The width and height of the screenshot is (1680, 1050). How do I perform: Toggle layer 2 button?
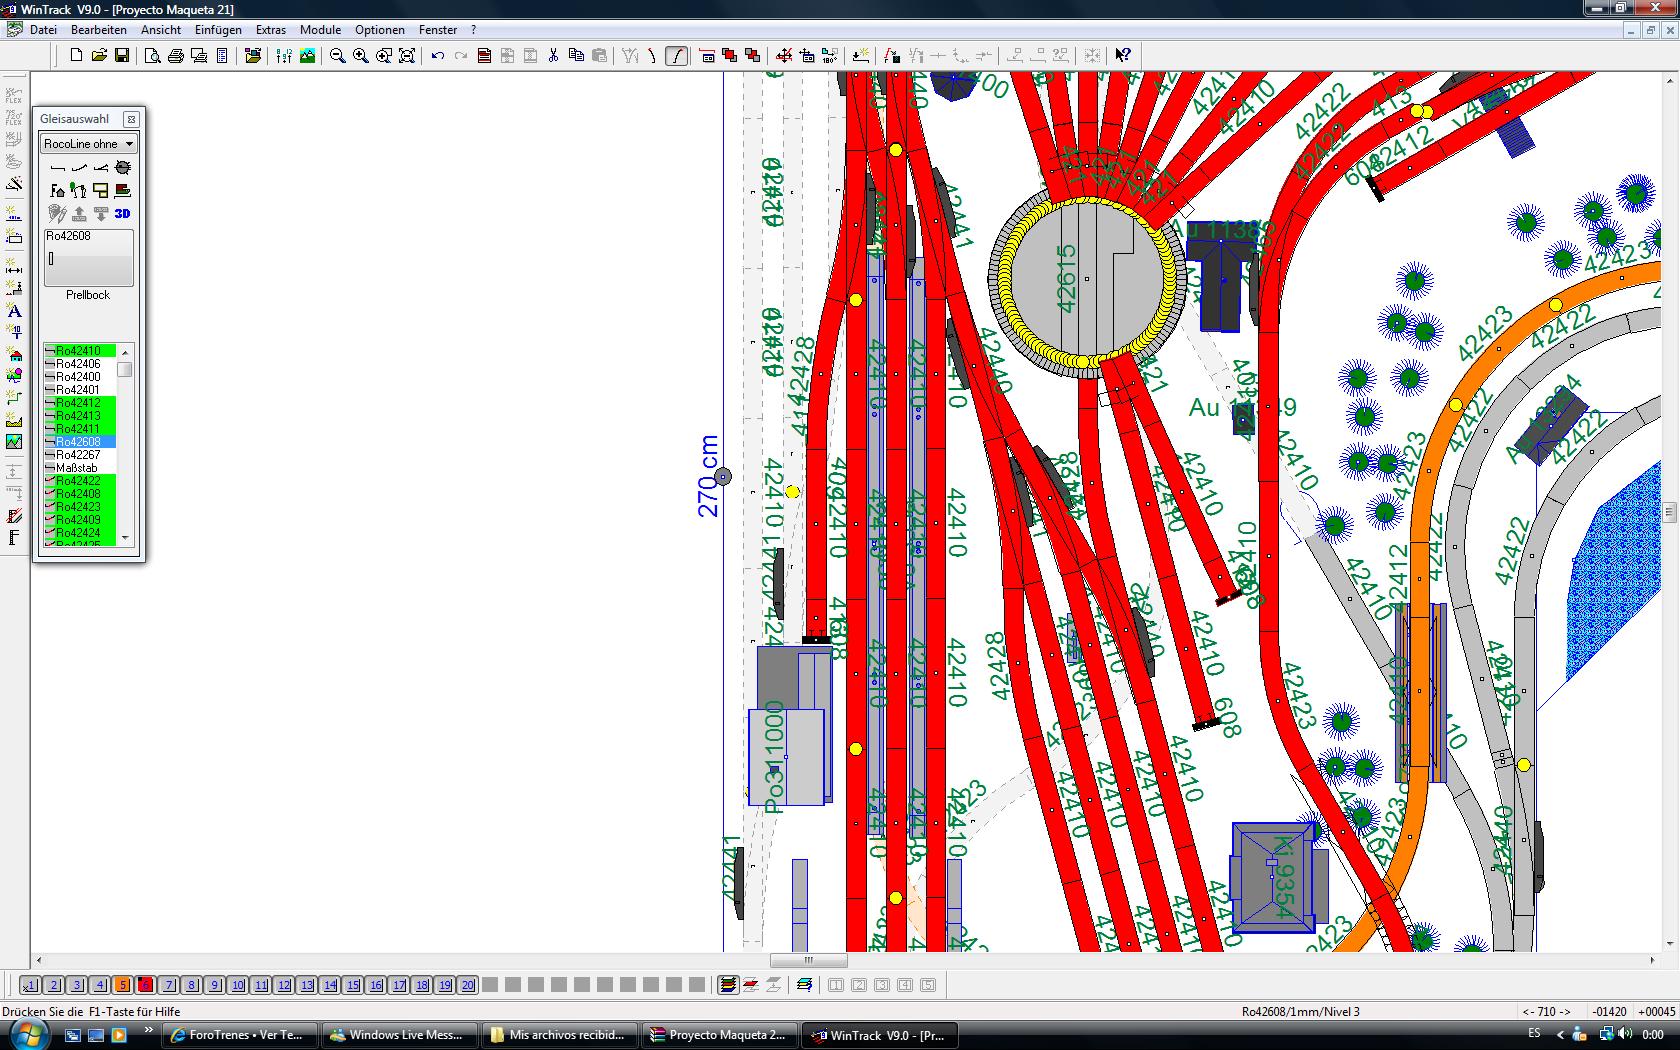point(54,985)
